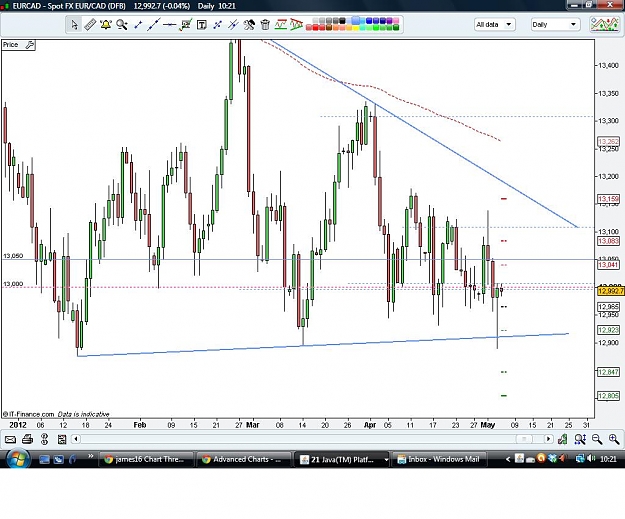Switch to Advanced Charts Chrome window
The image size is (625, 519).
[244, 460]
